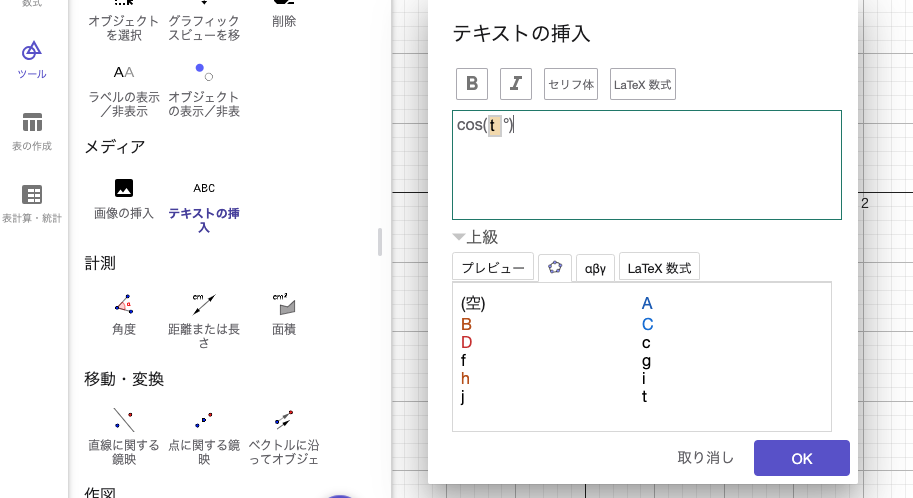Viewport: 913px width, 498px height.
Task: Switch to the αβγ symbols tab
Action: pyautogui.click(x=594, y=268)
